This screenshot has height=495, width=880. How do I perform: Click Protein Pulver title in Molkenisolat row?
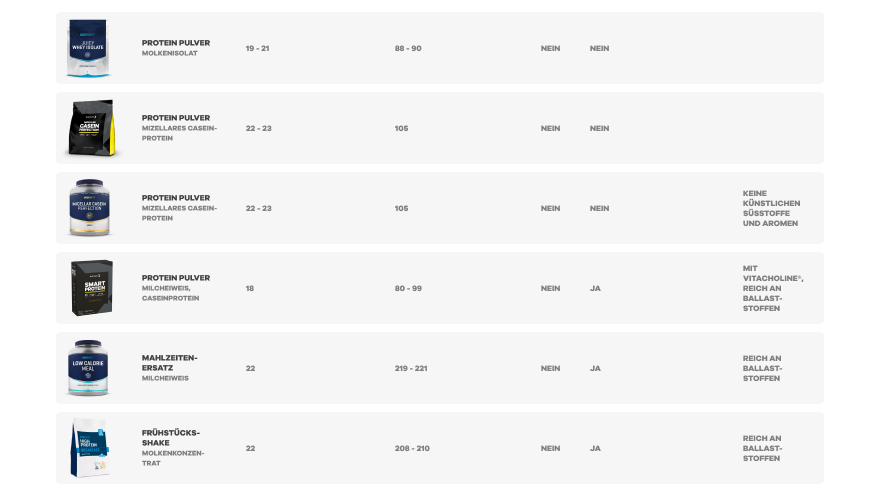pyautogui.click(x=176, y=43)
